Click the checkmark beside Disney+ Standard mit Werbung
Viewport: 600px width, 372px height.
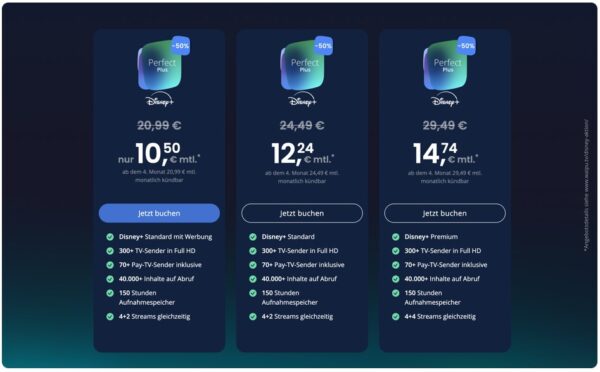(110, 237)
